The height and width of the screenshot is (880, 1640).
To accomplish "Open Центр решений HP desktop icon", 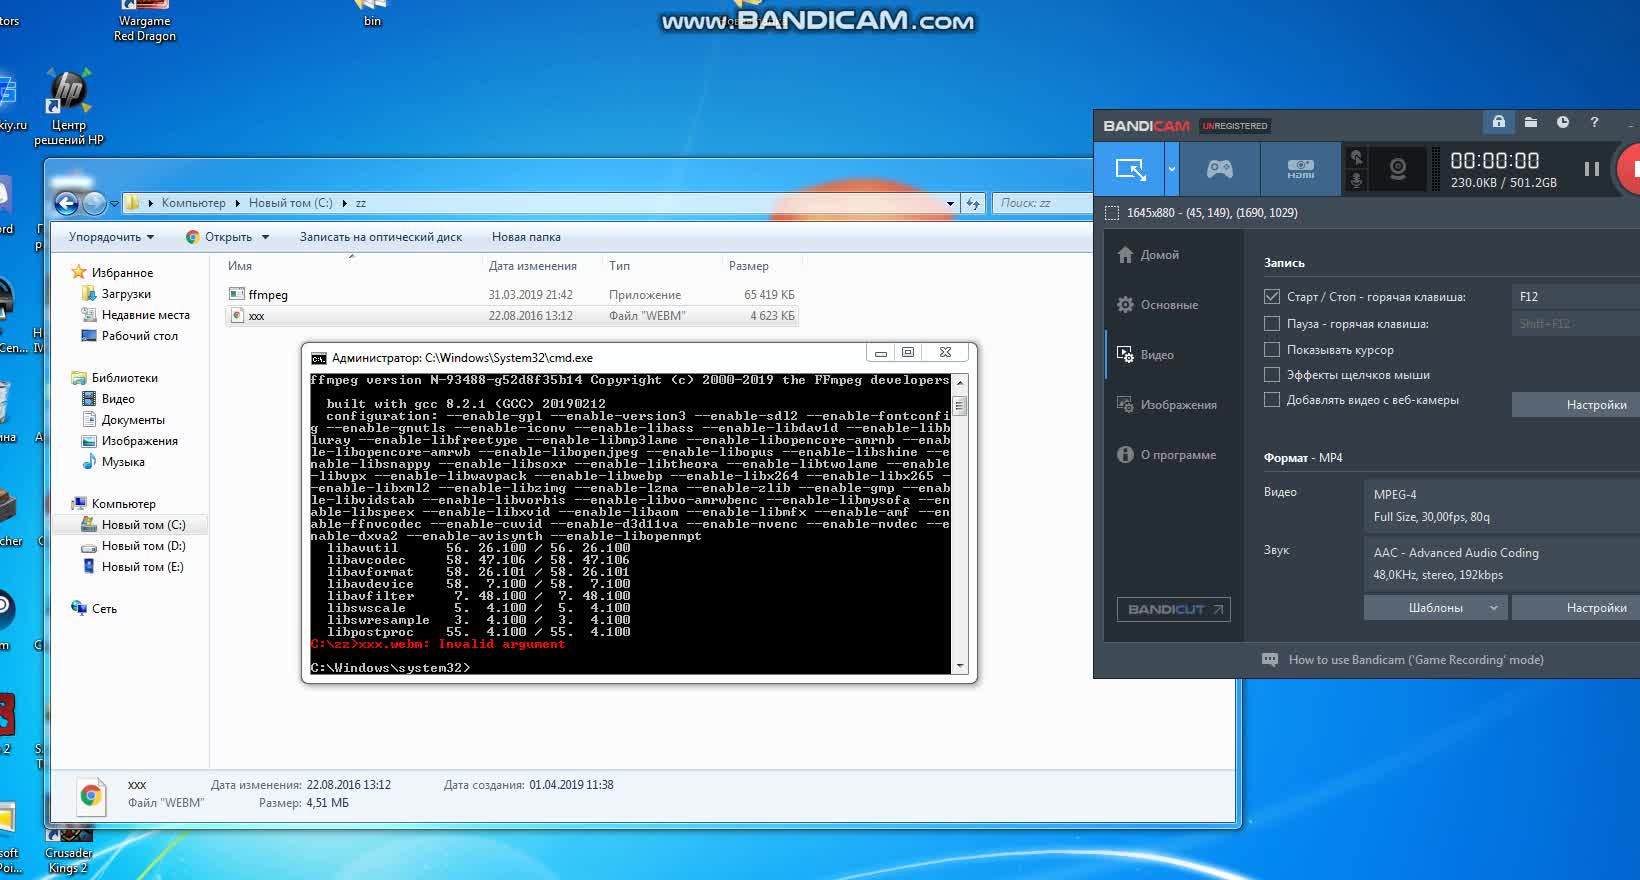I will click(x=69, y=107).
